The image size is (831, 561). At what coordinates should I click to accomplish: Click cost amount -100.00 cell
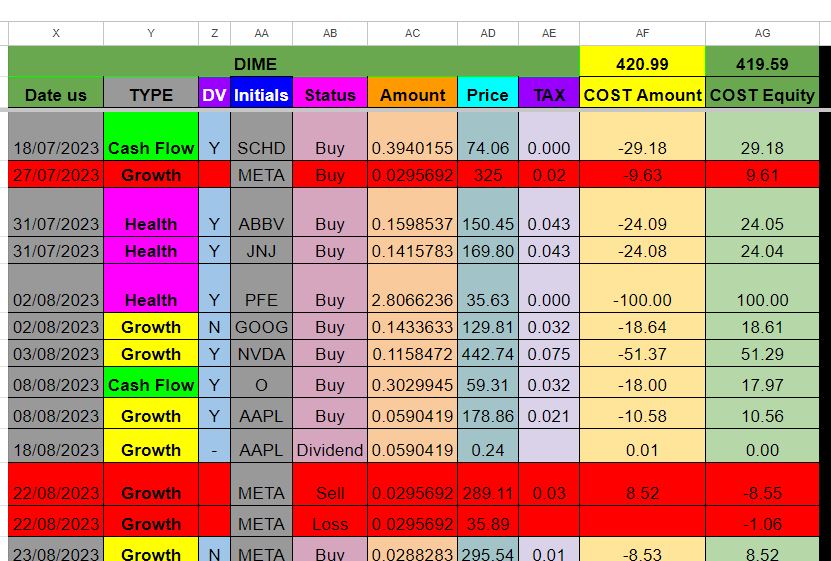pos(642,288)
